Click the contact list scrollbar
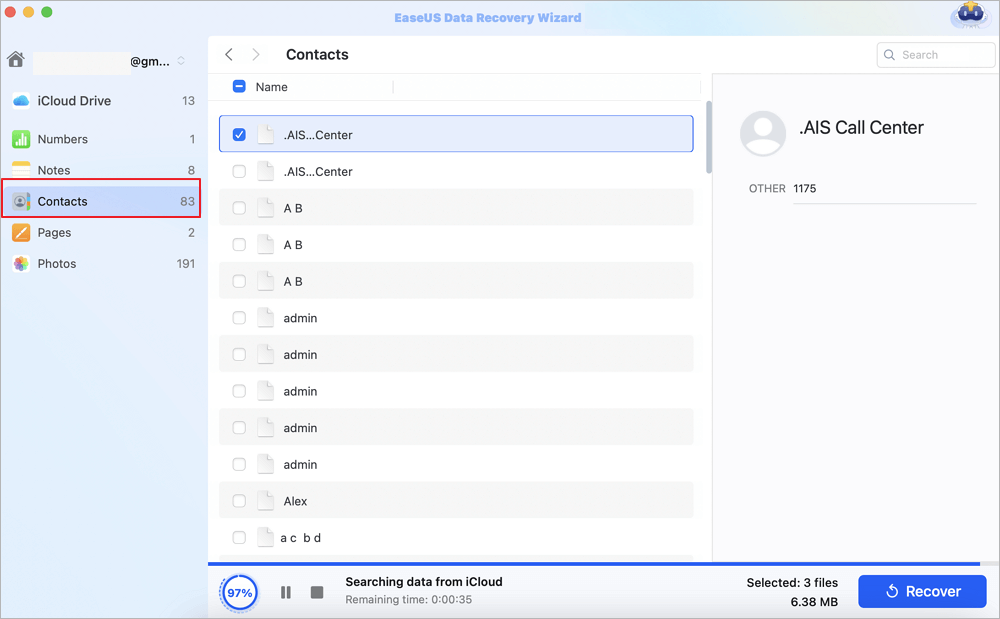 (709, 136)
